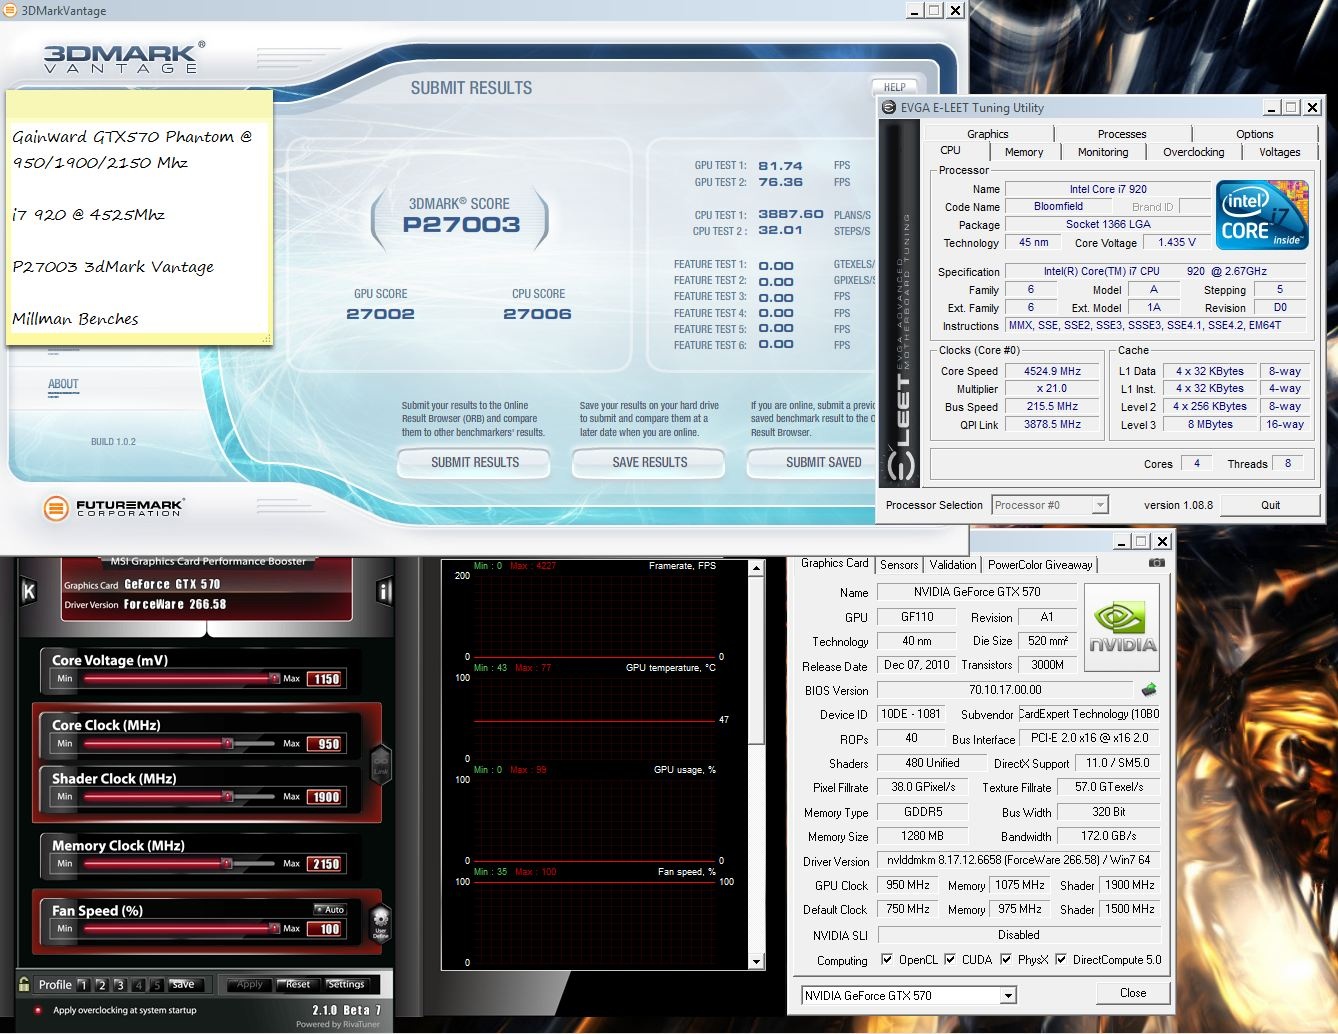Viewport: 1338px width, 1034px height.
Task: Uncheck the OpenCL checkbox in GPU-Z
Action: click(x=887, y=960)
